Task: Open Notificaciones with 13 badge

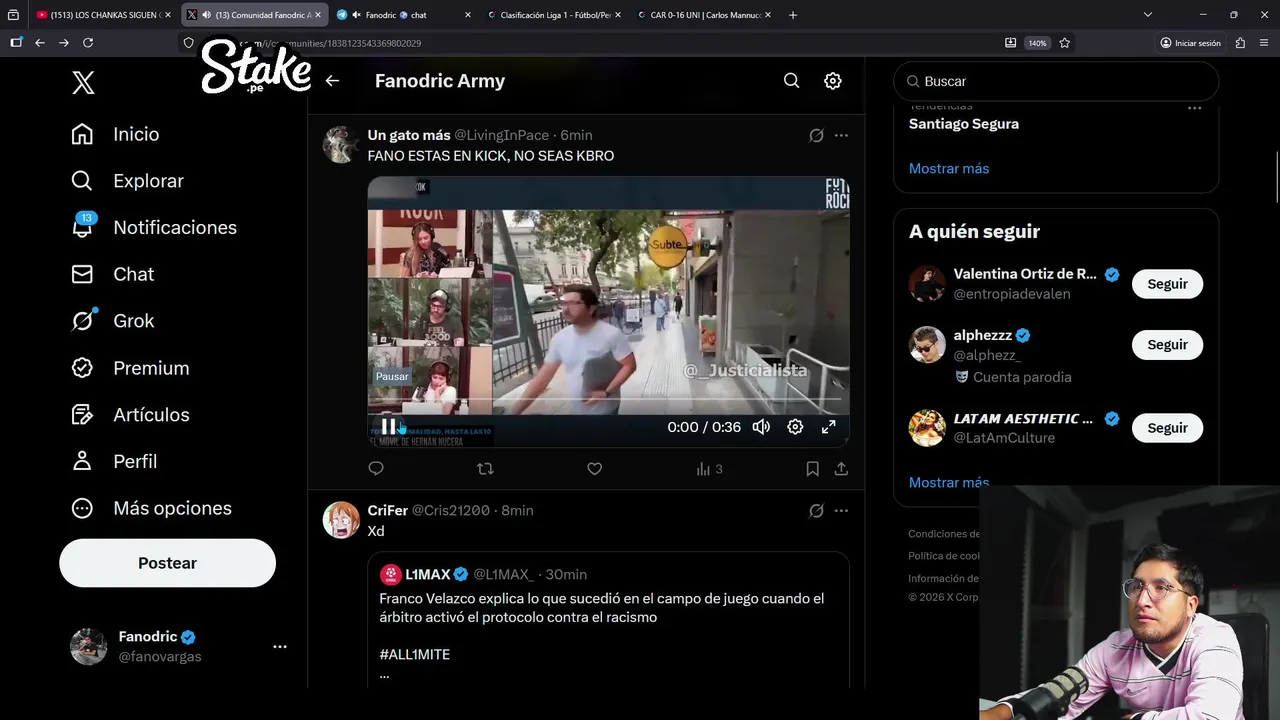Action: tap(154, 227)
